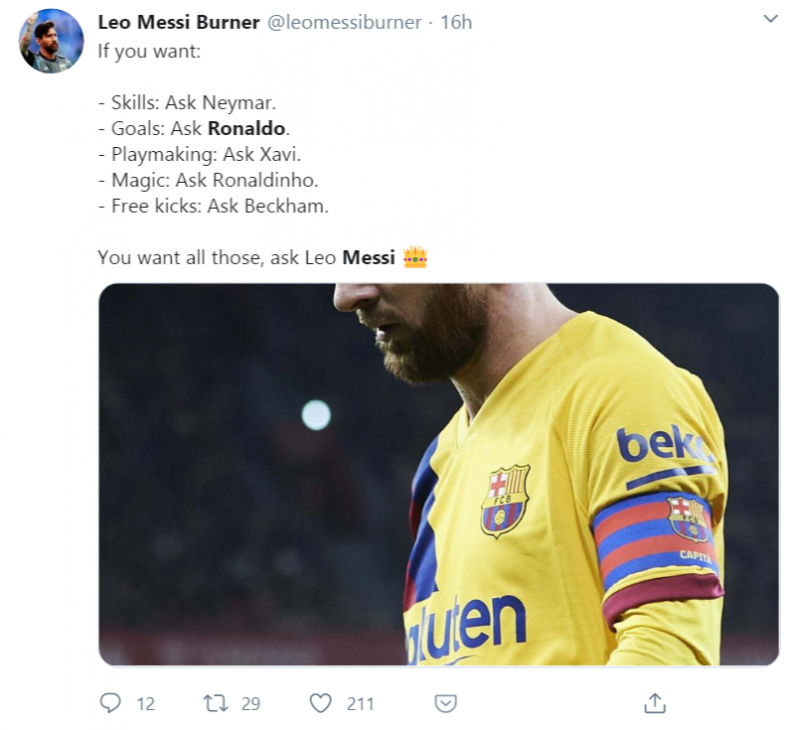Click the crown emoji after Messi
Image resolution: width=800 pixels, height=730 pixels.
(415, 258)
